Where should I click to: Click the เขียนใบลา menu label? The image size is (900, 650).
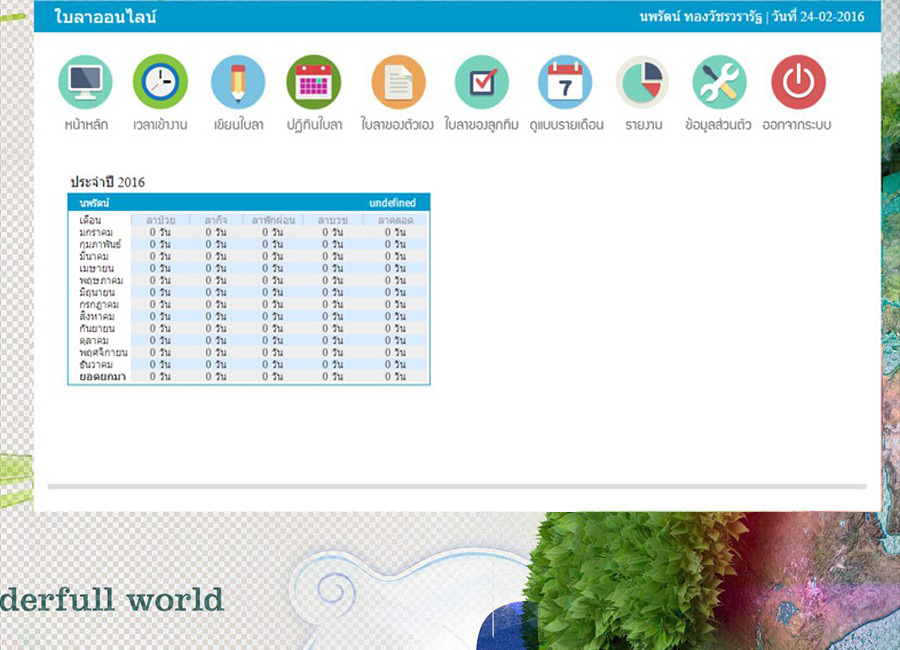pyautogui.click(x=239, y=125)
